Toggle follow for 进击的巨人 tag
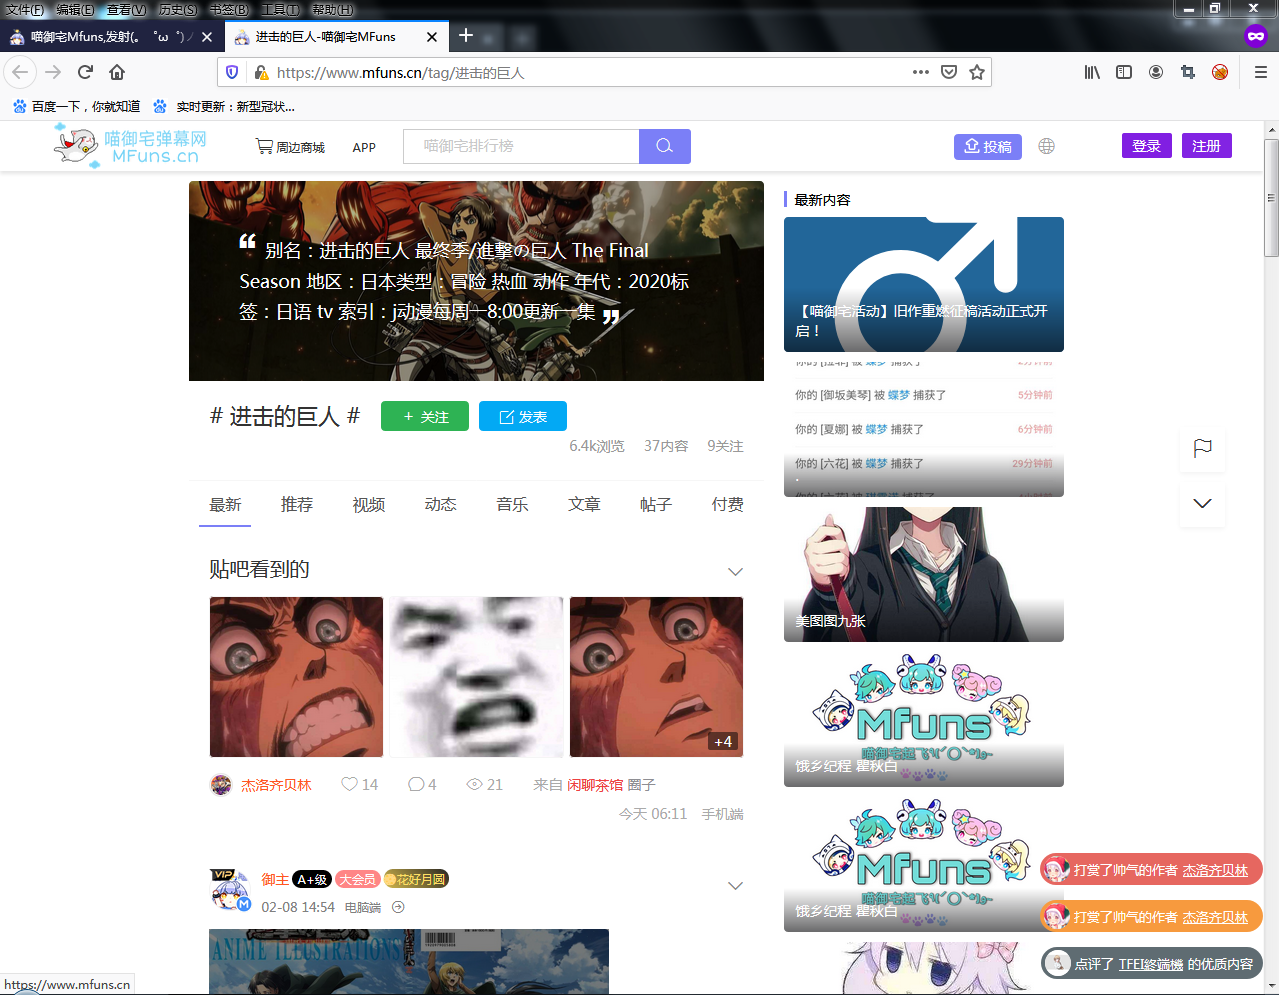Screen dimensions: 1279x995 [424, 416]
